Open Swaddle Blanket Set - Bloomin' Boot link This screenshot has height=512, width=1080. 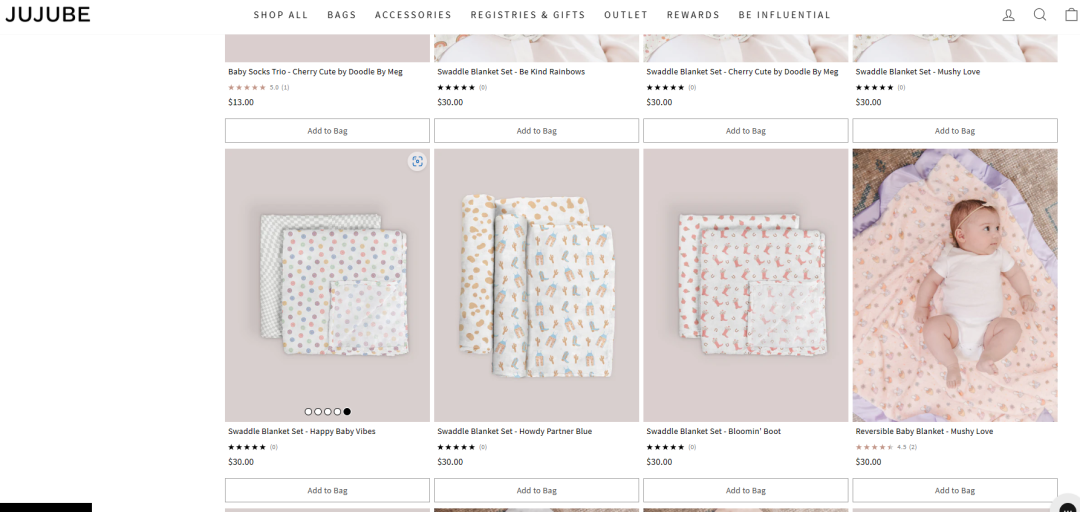(x=713, y=431)
